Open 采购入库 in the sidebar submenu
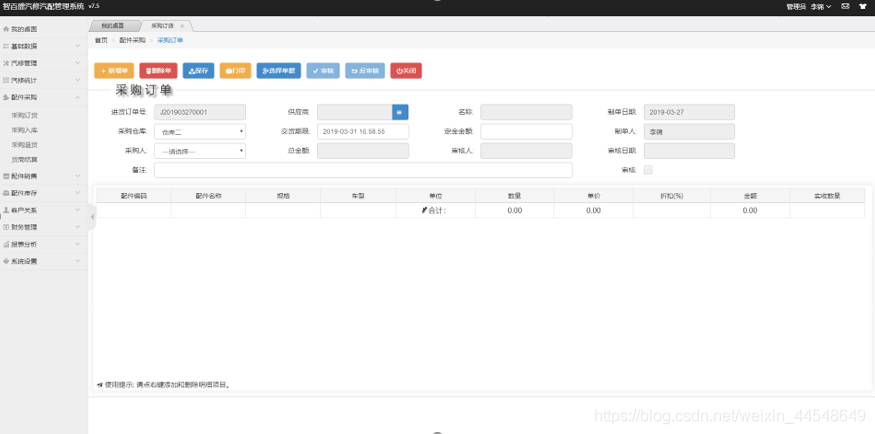The height and width of the screenshot is (434, 875). click(x=25, y=130)
